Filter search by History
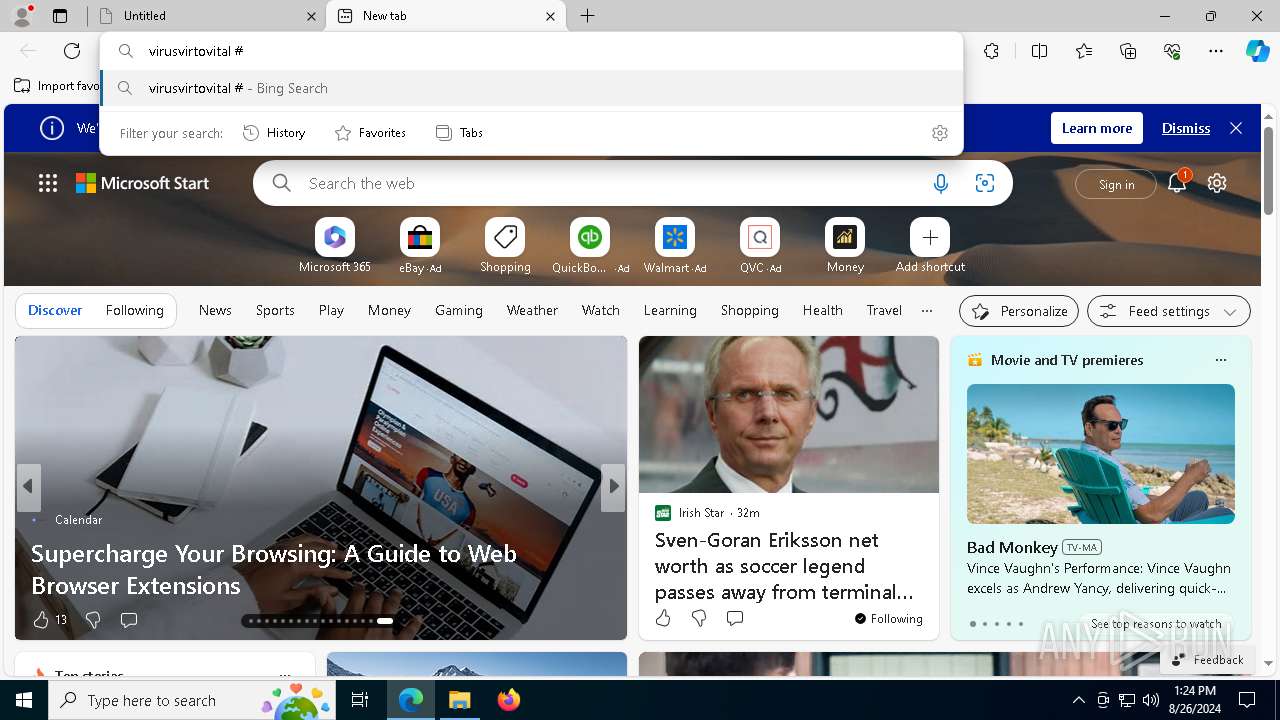 [274, 133]
